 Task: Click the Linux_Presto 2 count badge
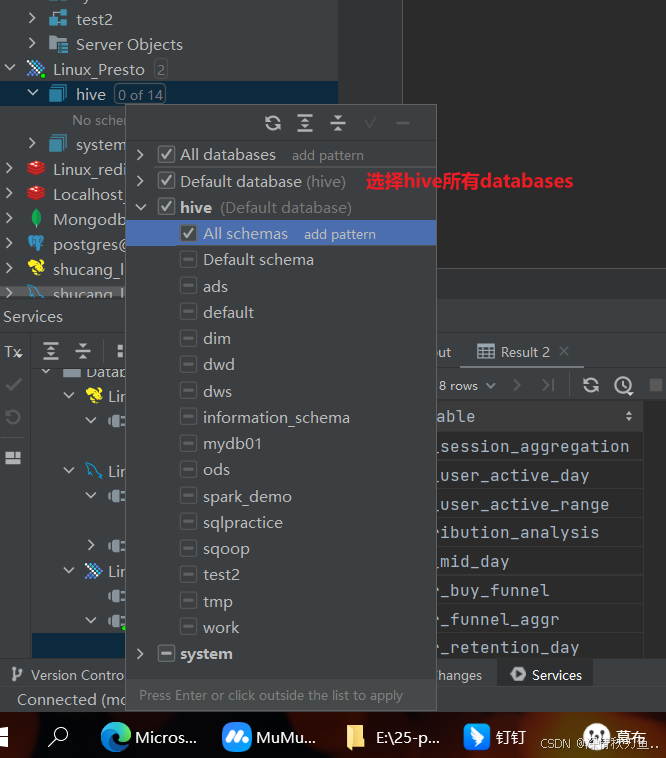click(161, 70)
